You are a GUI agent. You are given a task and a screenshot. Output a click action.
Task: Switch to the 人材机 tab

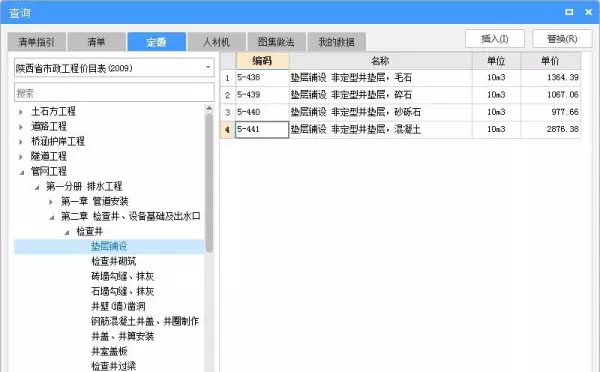coord(217,42)
